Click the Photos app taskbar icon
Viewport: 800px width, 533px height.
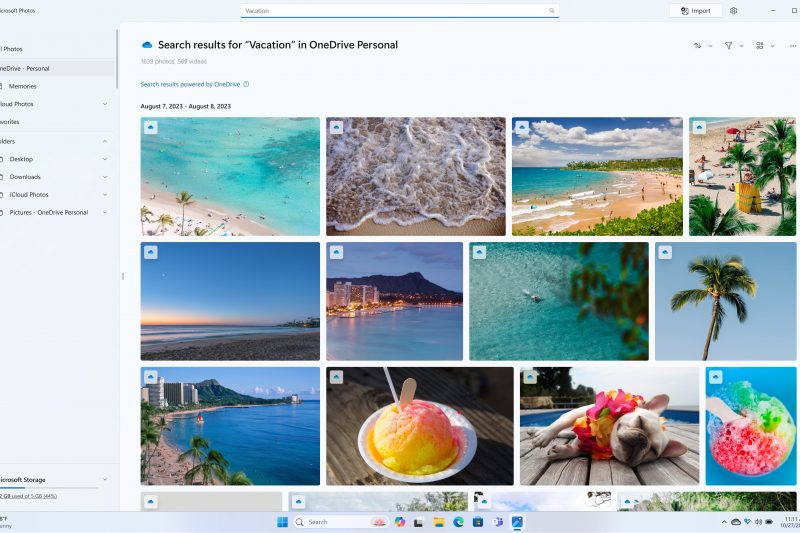point(517,522)
